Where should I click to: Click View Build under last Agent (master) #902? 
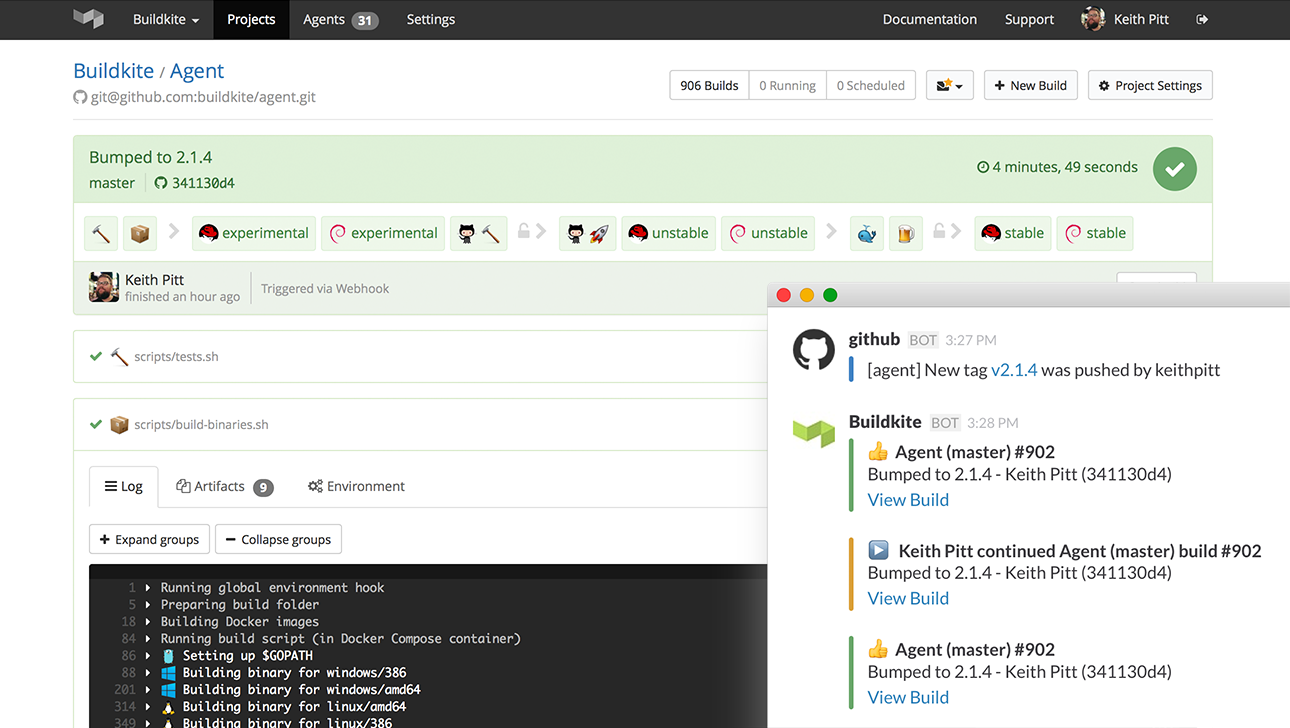click(908, 697)
